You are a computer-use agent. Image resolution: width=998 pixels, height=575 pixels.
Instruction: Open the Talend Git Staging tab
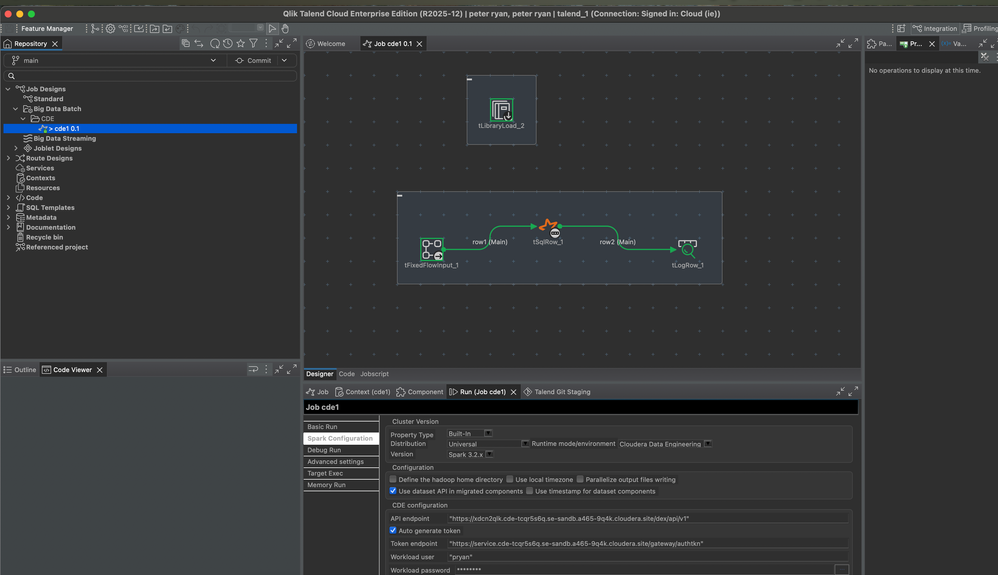click(557, 392)
